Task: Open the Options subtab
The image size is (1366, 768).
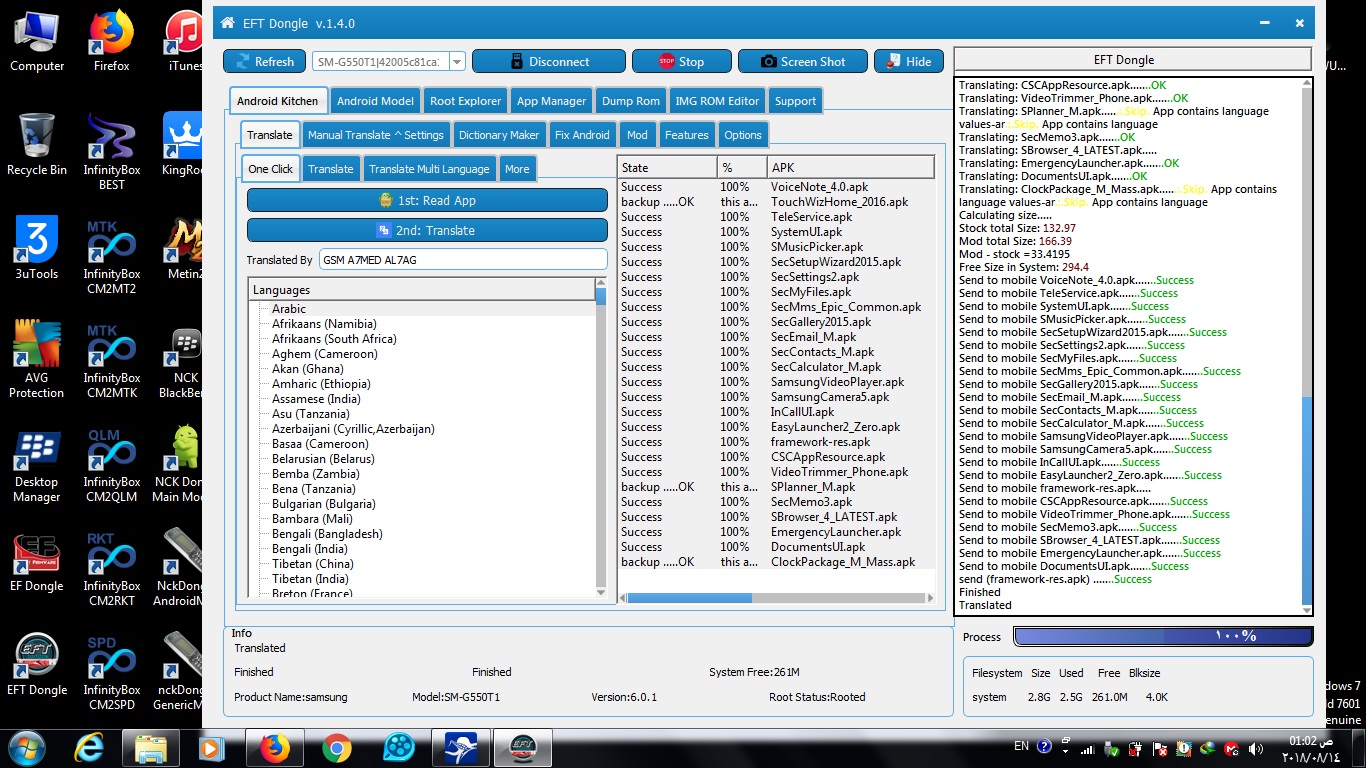Action: [x=743, y=135]
